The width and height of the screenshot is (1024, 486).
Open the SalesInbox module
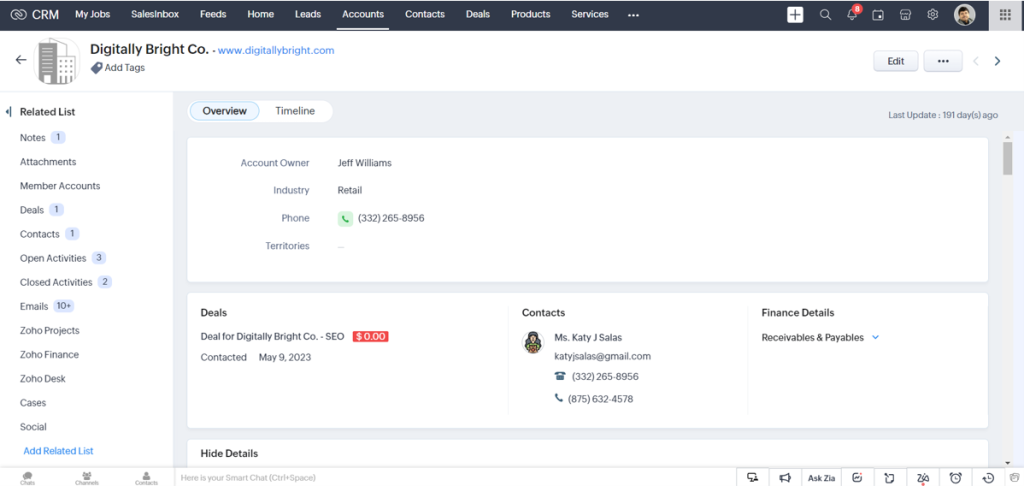[x=155, y=14]
